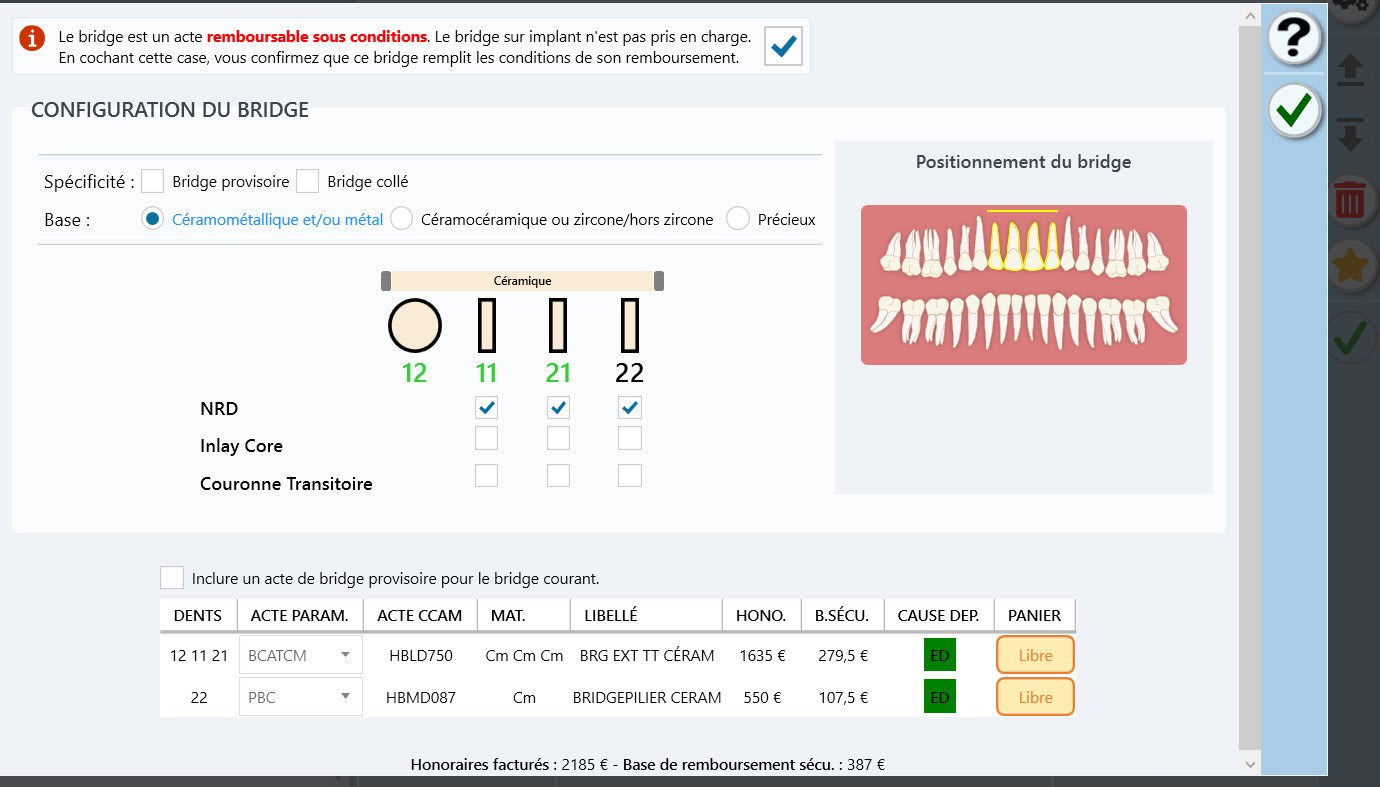
Task: Click the move-down arrow icon
Action: pos(1351,133)
